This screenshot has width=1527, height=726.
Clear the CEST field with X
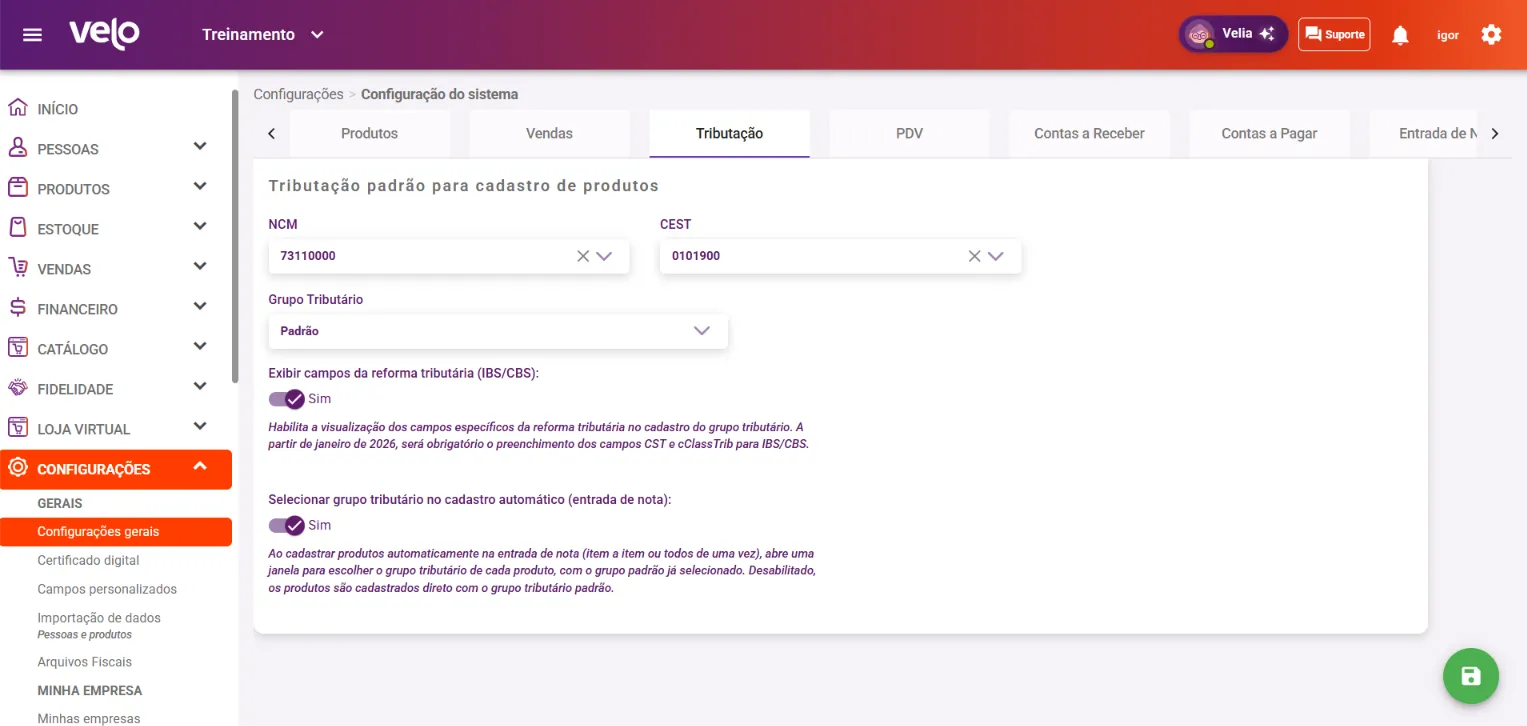click(974, 256)
